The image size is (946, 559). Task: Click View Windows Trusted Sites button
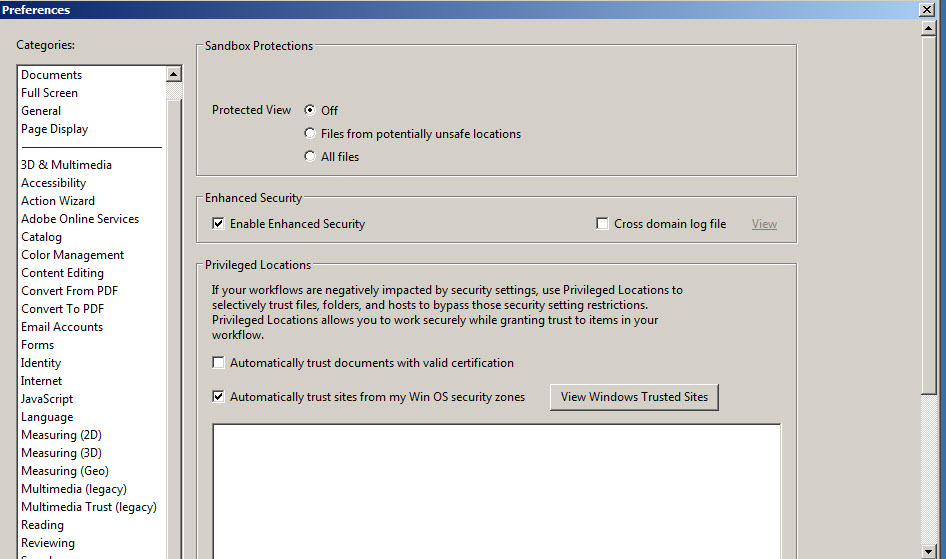634,397
